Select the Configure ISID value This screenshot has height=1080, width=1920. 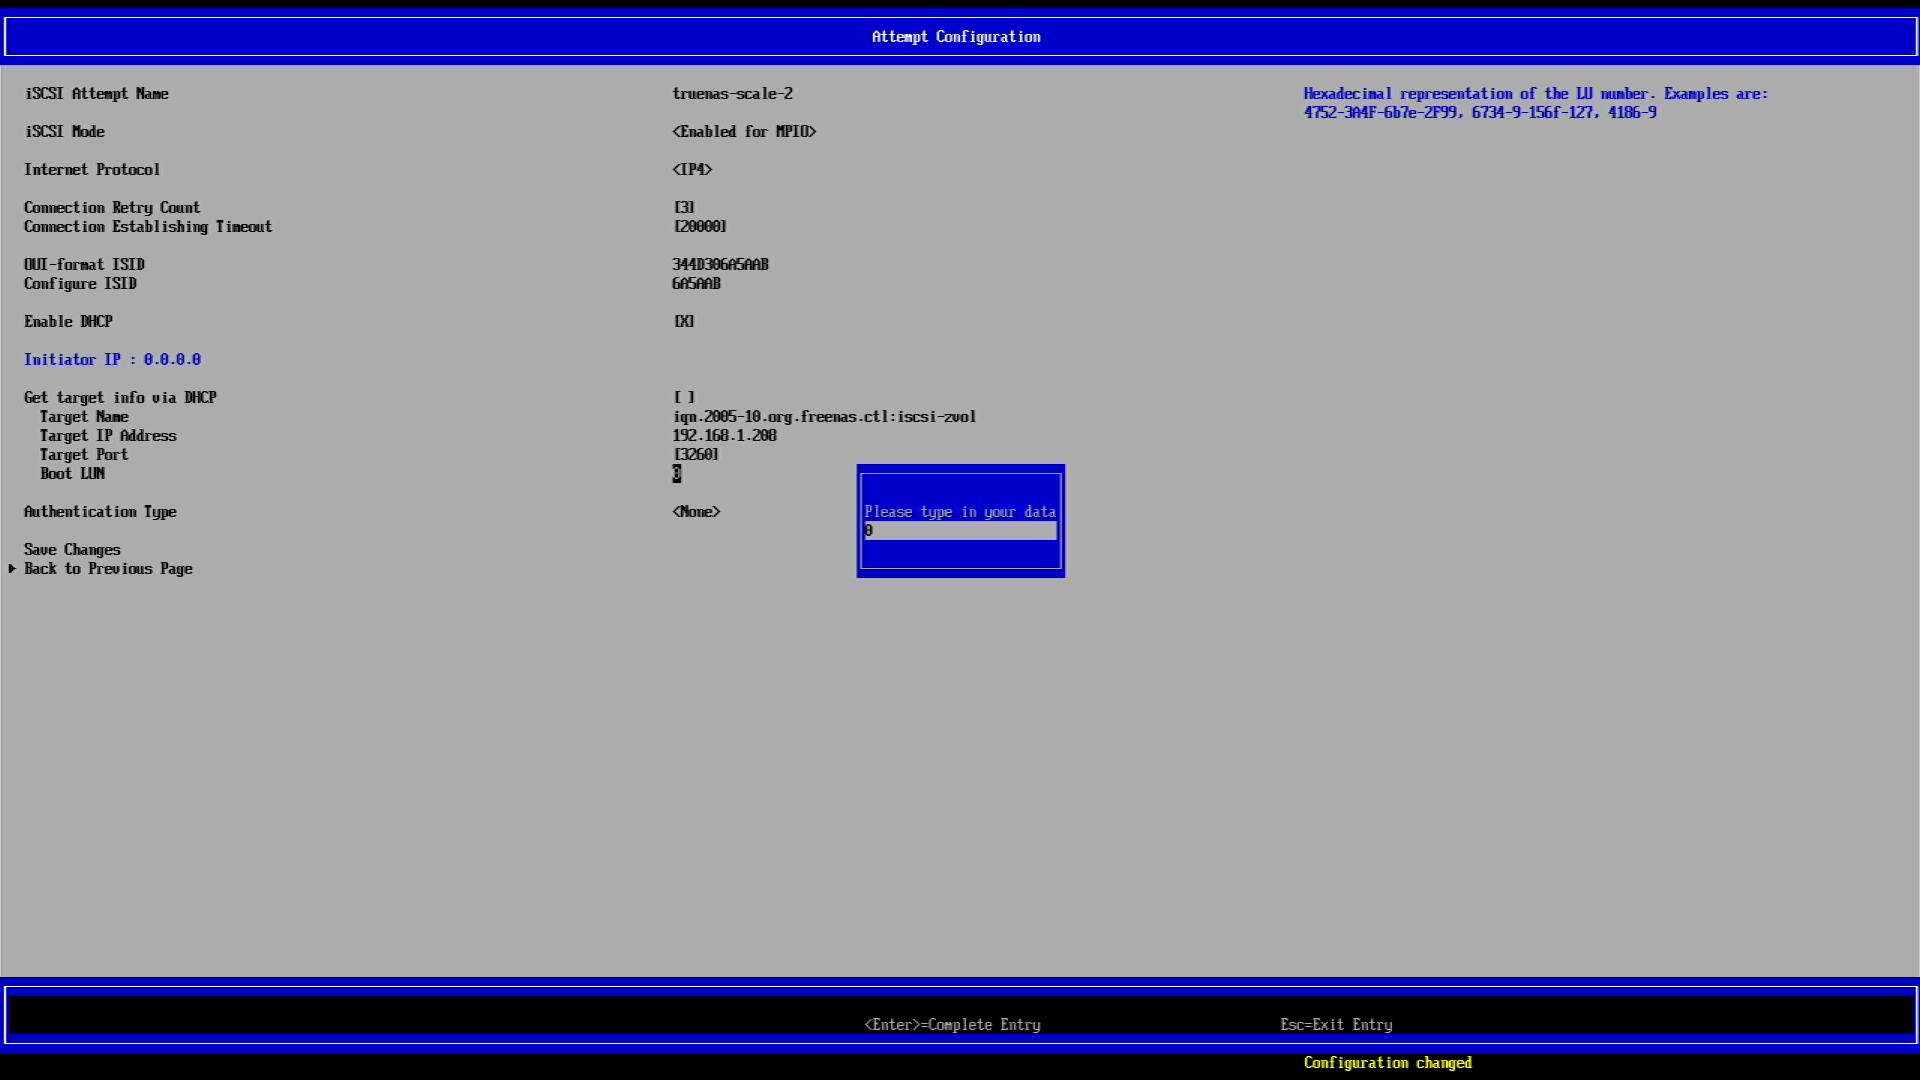tap(696, 283)
